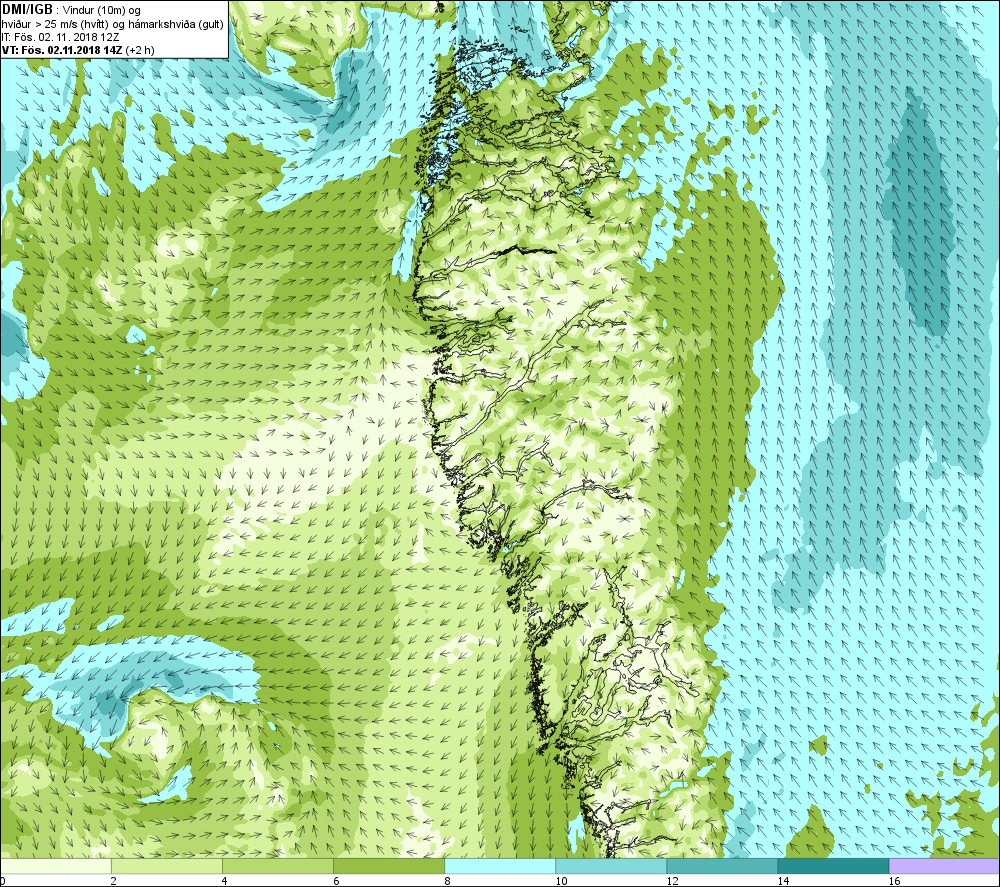
Task: Pick the lavender swatch above 16 m/s
Action: pos(945,866)
